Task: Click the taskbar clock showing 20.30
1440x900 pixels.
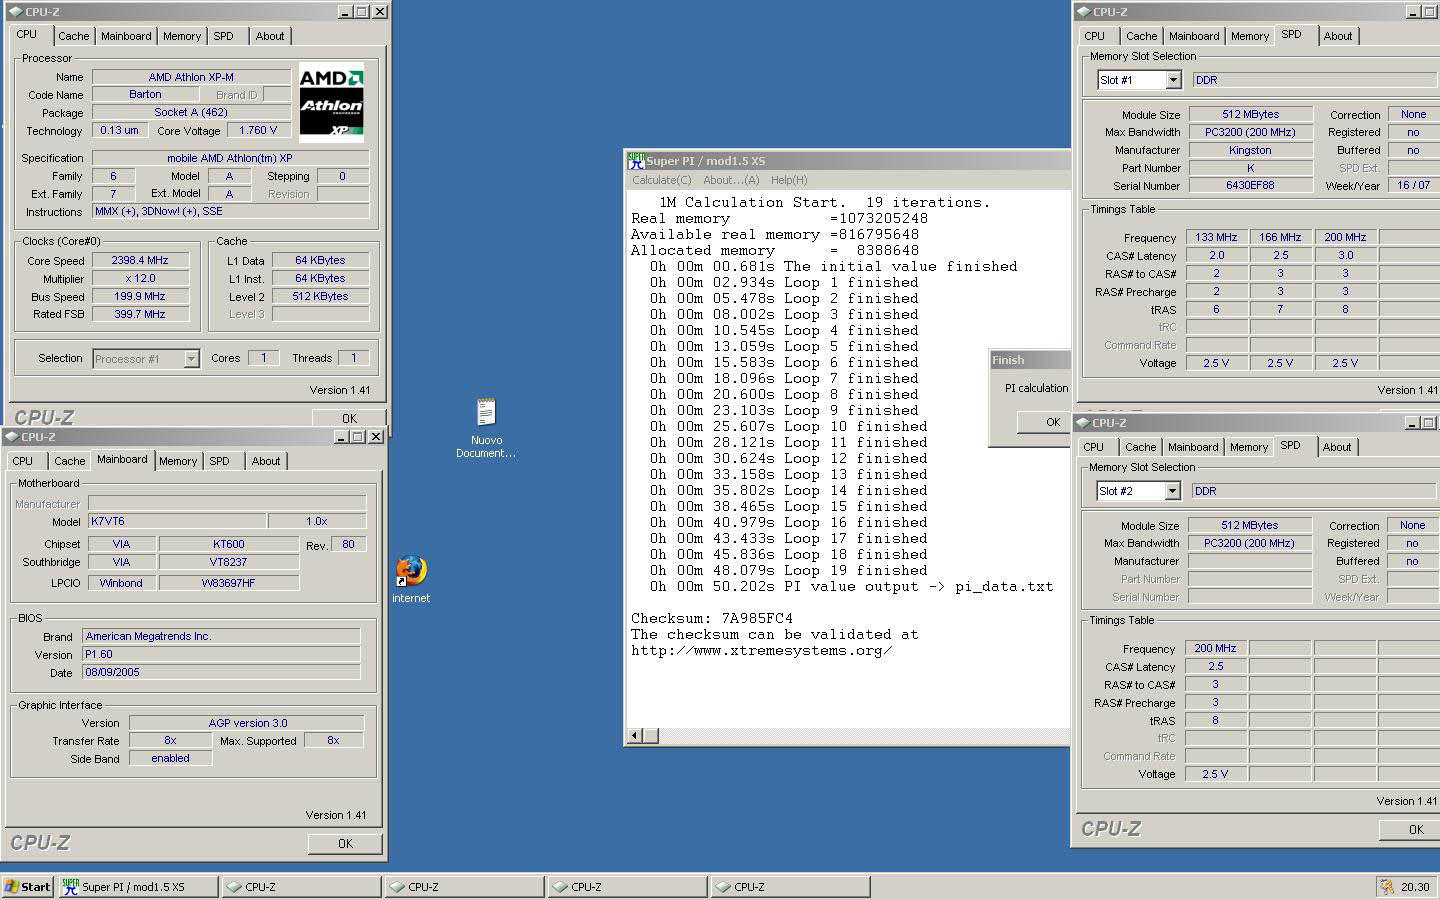Action: click(x=1415, y=887)
